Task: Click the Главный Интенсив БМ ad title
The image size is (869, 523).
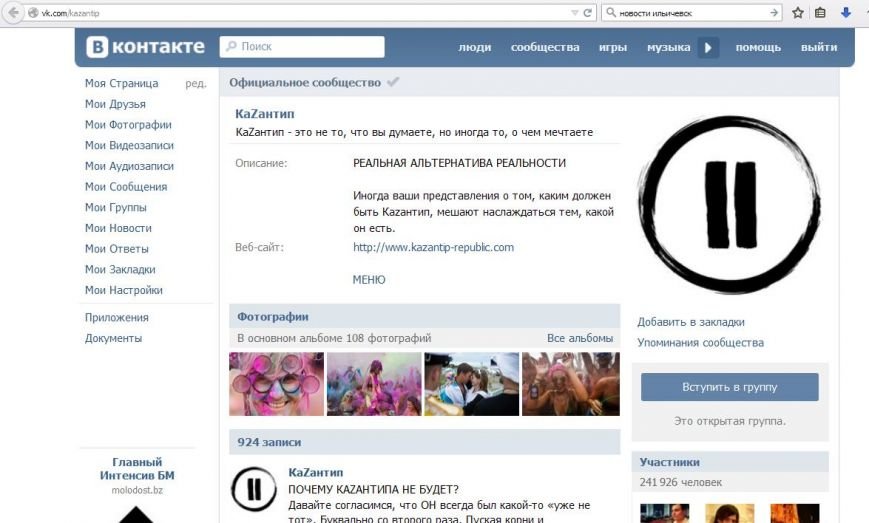Action: pos(137,469)
